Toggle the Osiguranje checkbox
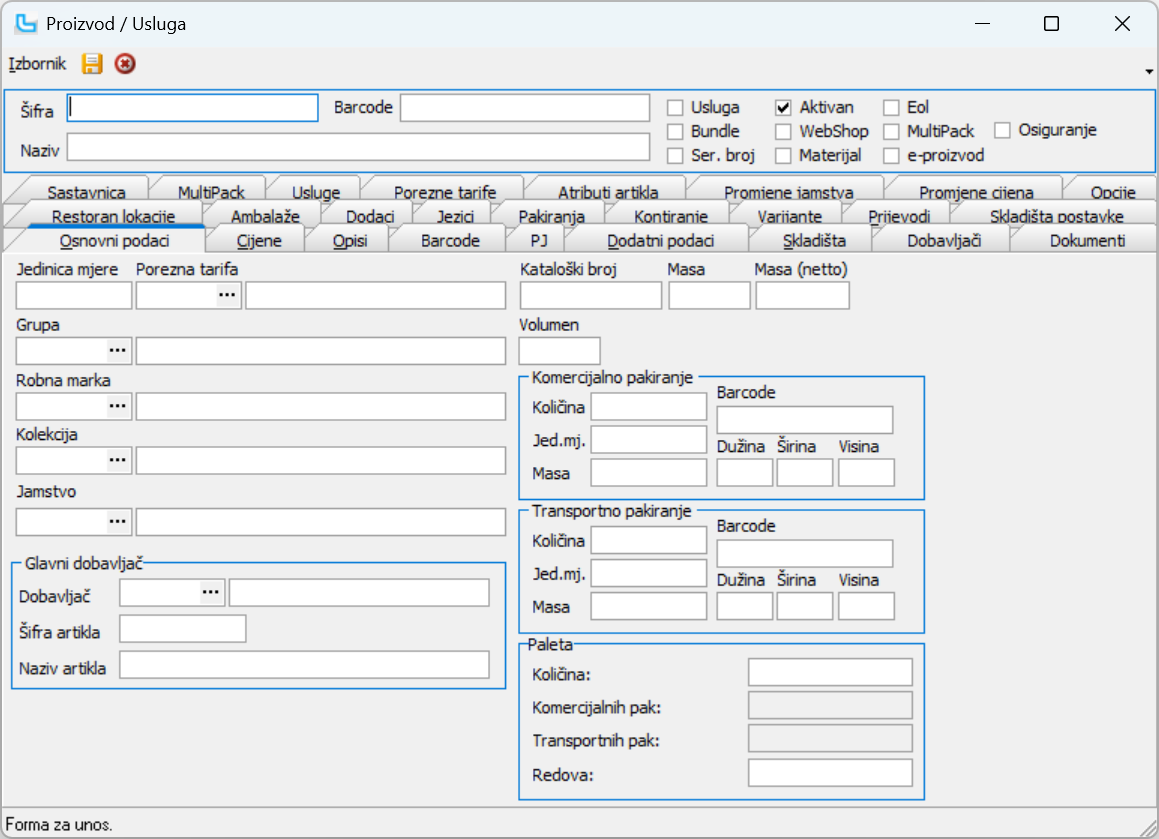The image size is (1159, 839). [x=1003, y=130]
